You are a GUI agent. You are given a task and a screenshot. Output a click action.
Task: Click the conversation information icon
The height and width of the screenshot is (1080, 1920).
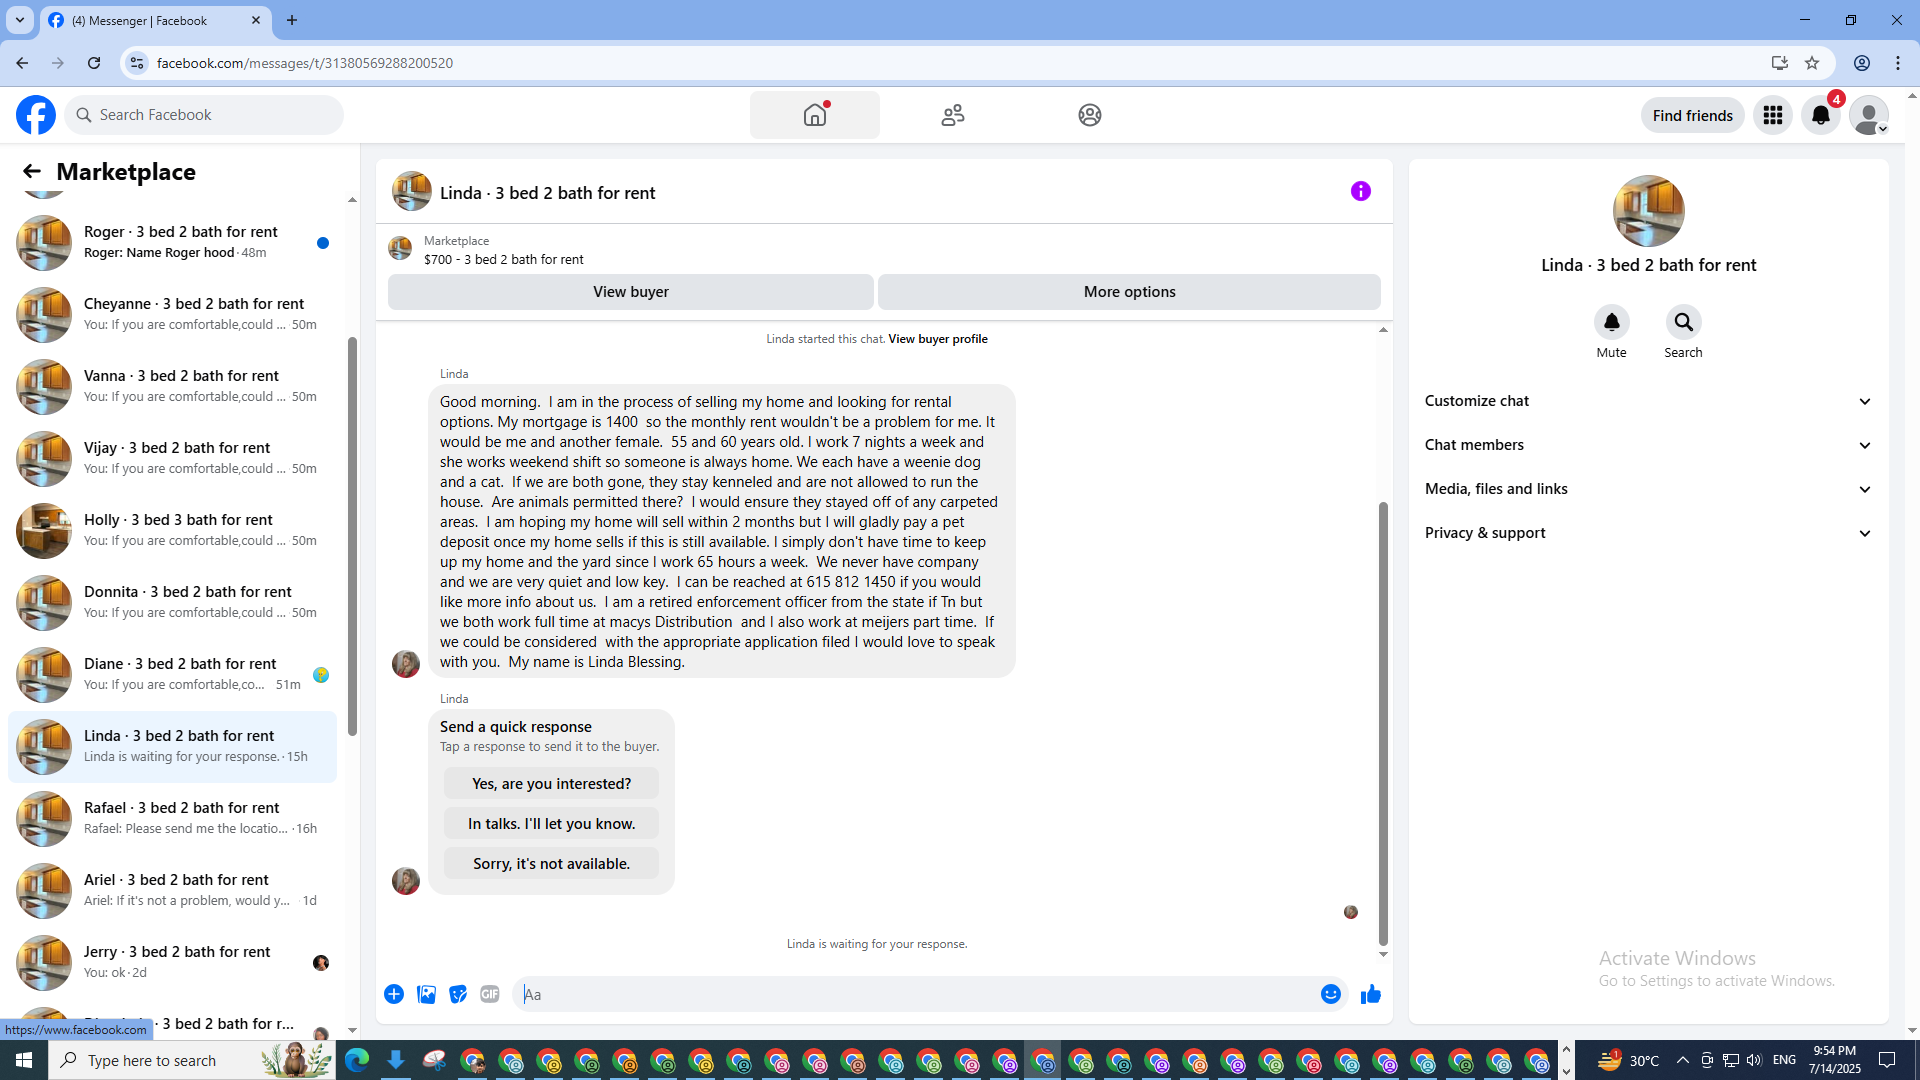click(x=1360, y=191)
